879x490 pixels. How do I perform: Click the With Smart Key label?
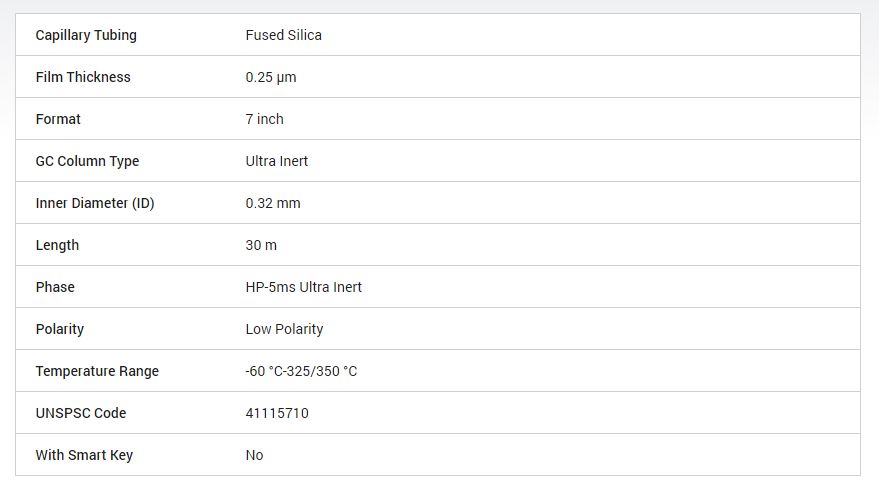(84, 455)
